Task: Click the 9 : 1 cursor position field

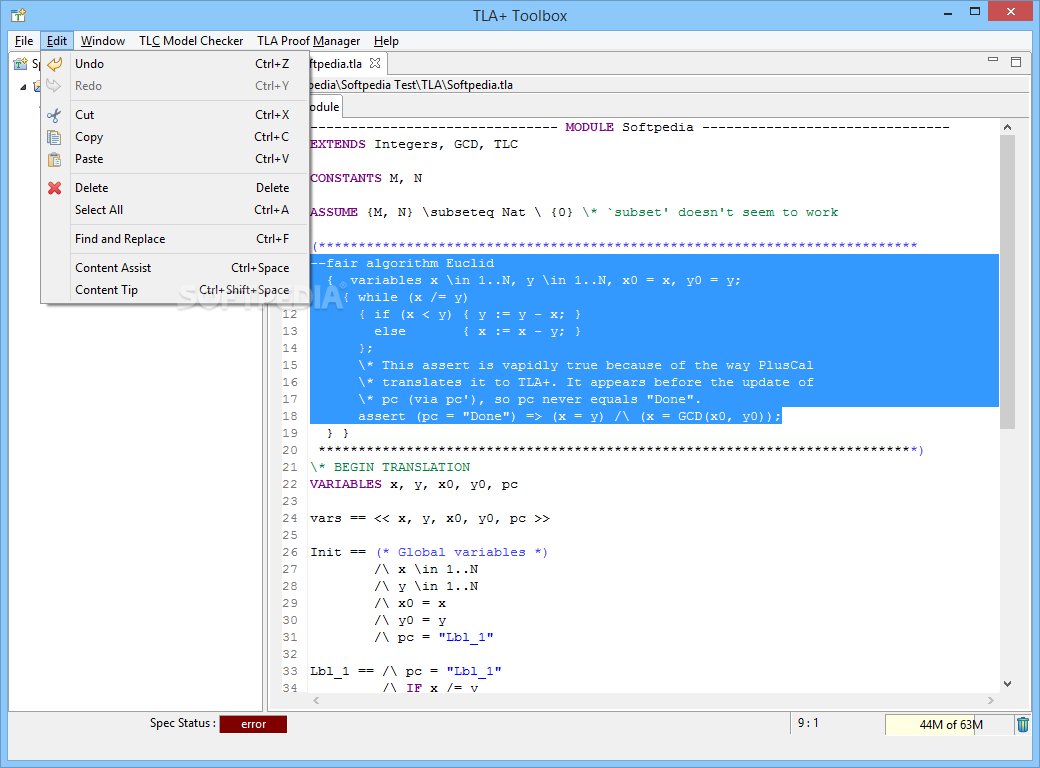Action: (x=808, y=723)
